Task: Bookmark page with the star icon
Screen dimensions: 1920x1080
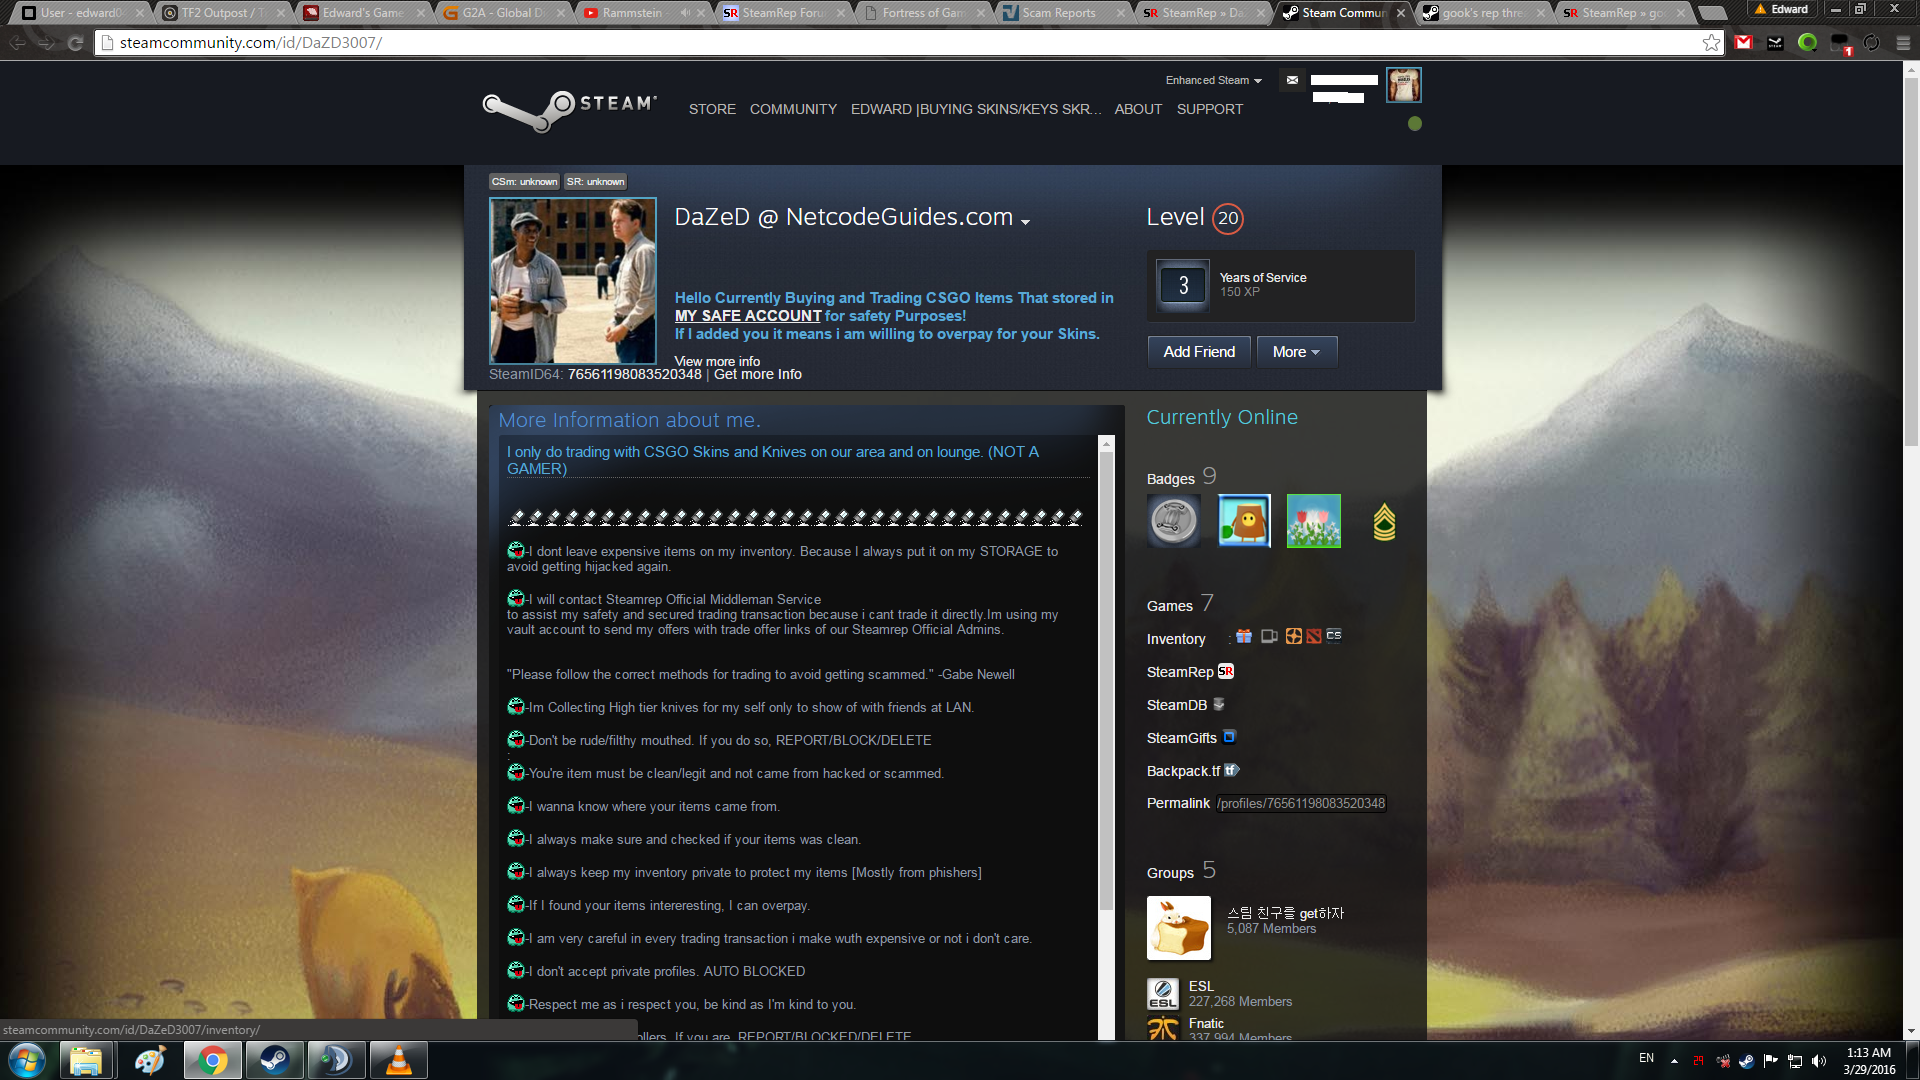Action: pyautogui.click(x=1711, y=43)
